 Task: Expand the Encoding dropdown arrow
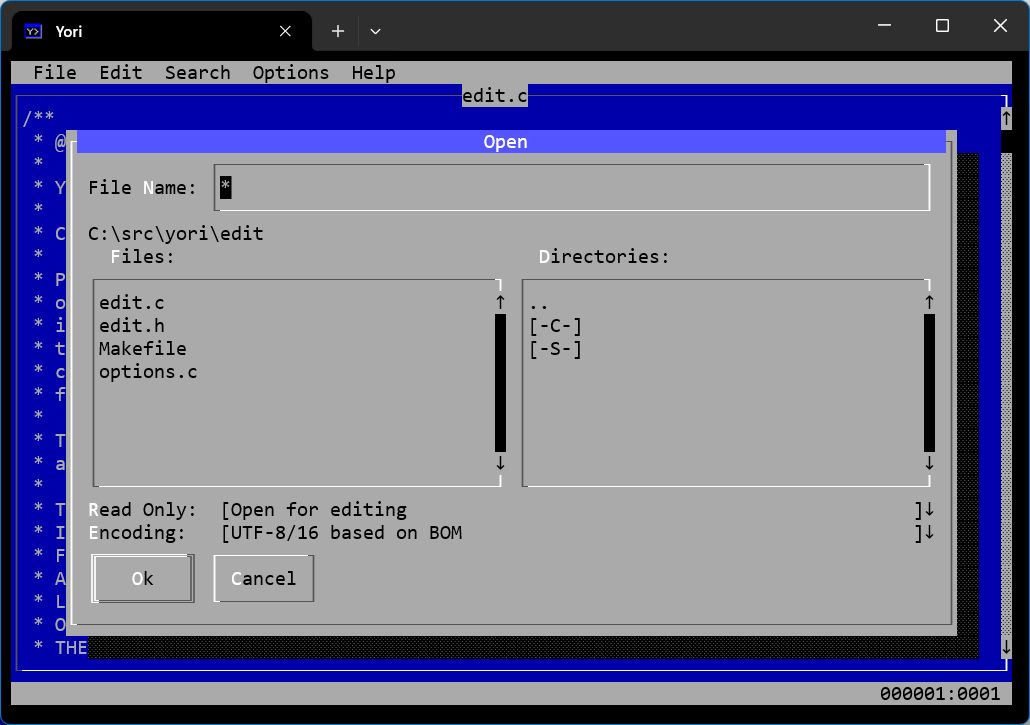[x=929, y=533]
